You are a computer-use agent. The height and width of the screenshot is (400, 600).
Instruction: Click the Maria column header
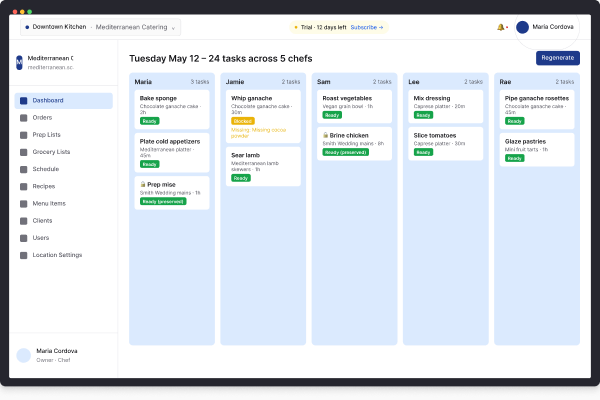(x=143, y=82)
